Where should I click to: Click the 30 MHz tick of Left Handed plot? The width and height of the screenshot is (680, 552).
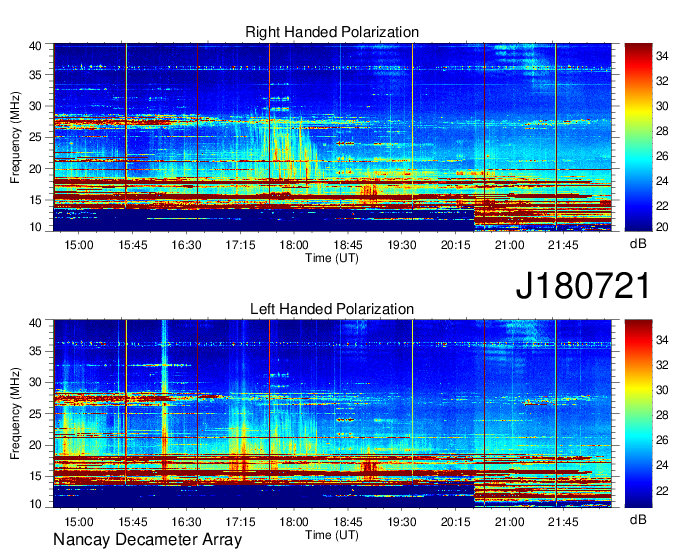point(36,382)
